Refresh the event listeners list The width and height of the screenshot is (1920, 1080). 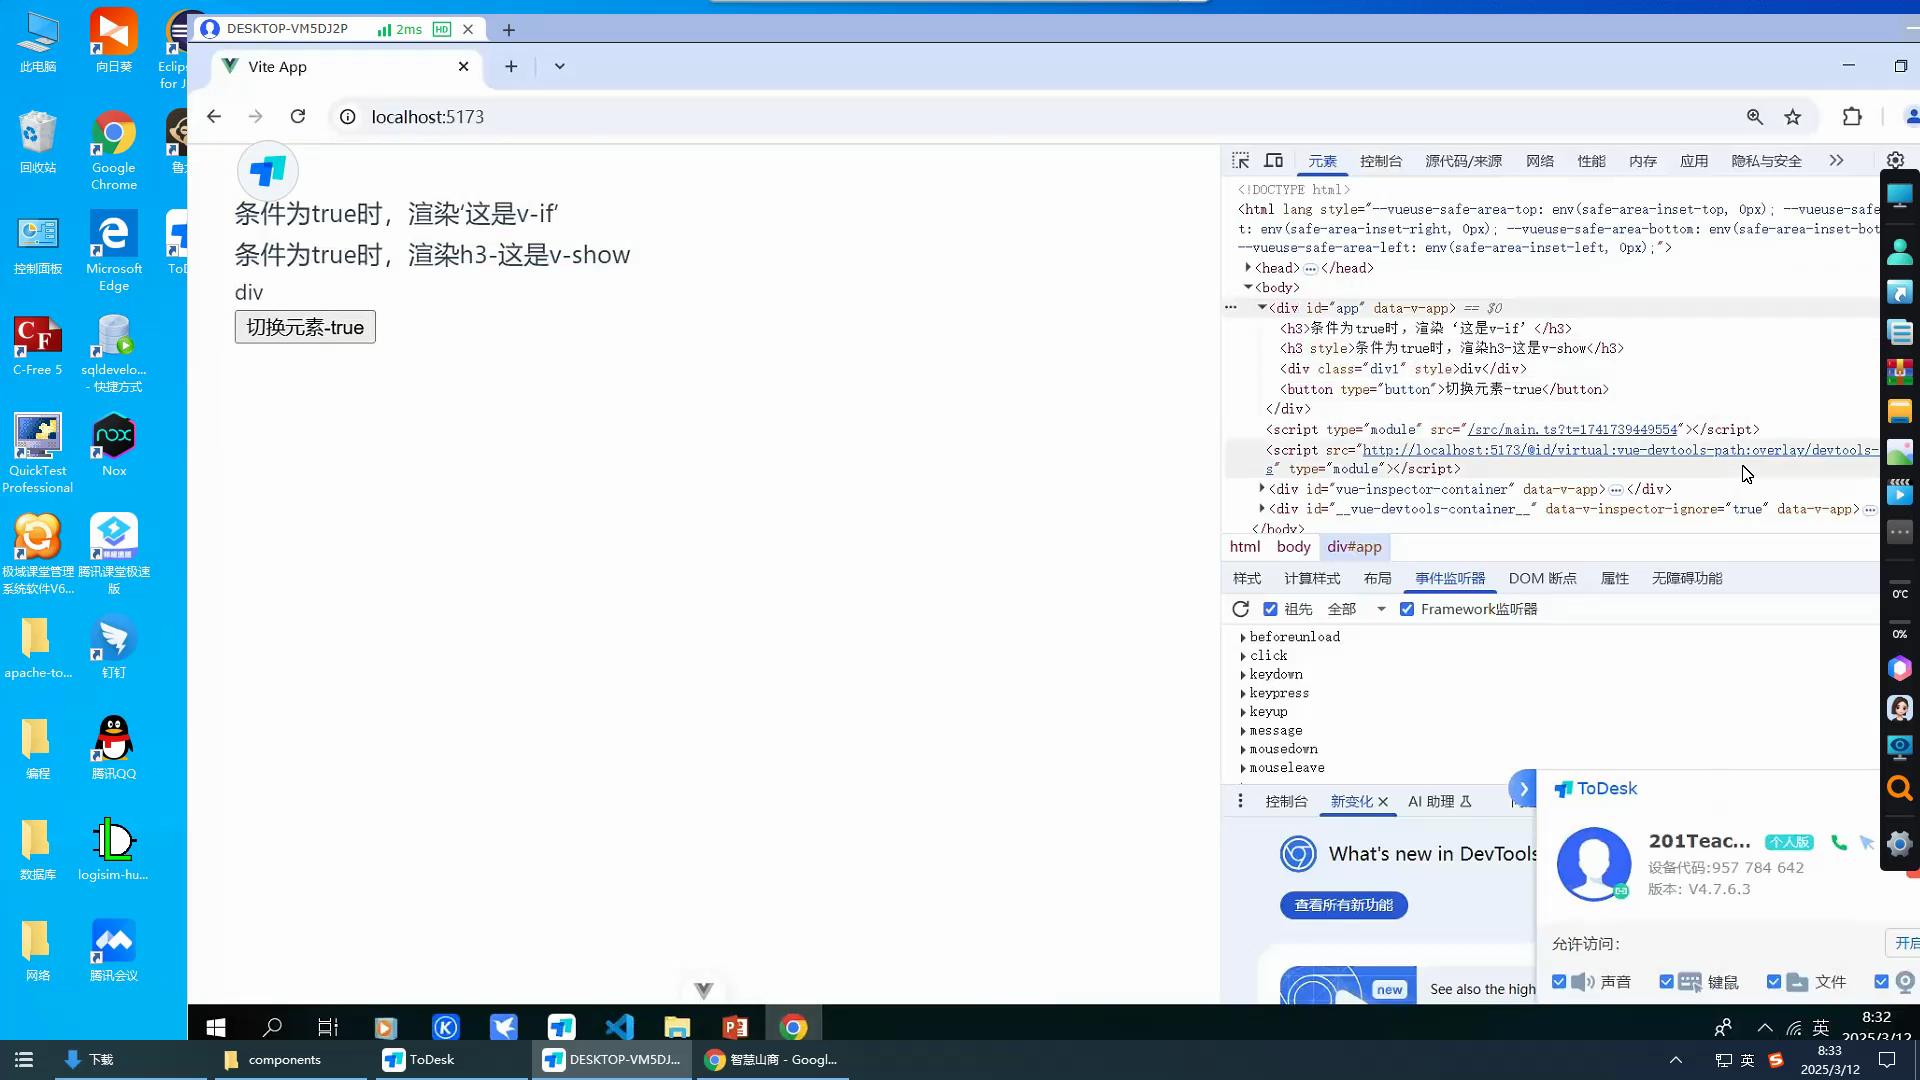coord(1241,609)
